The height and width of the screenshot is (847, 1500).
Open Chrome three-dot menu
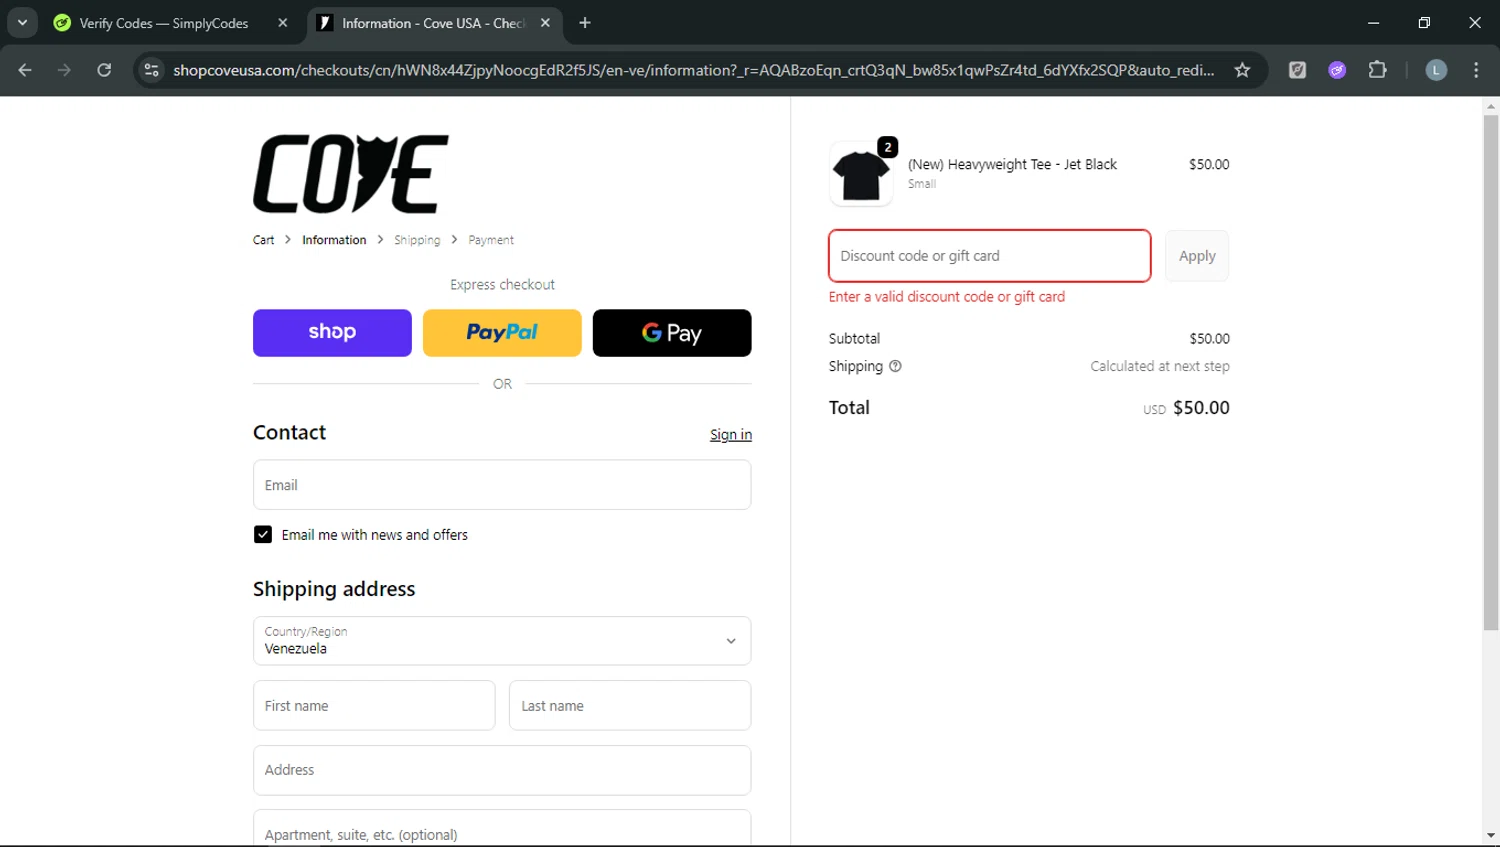[x=1476, y=70]
